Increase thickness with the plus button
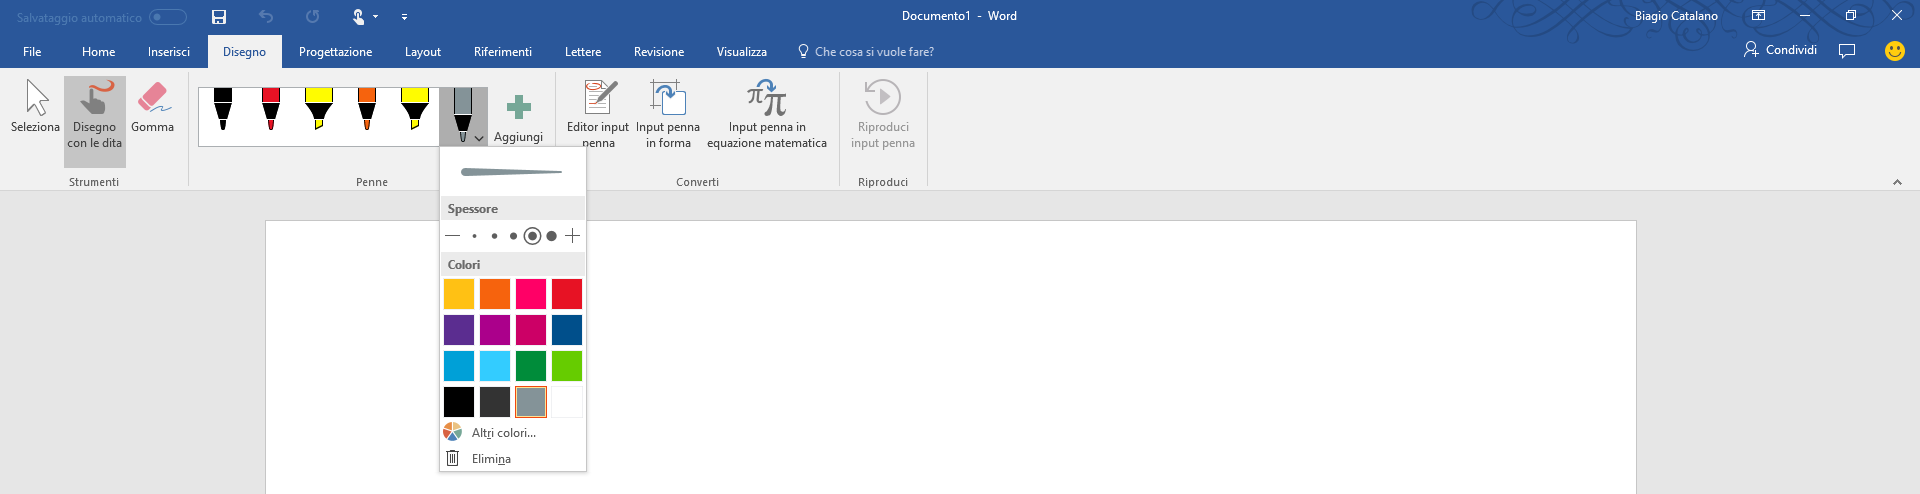This screenshot has height=494, width=1920. 572,236
